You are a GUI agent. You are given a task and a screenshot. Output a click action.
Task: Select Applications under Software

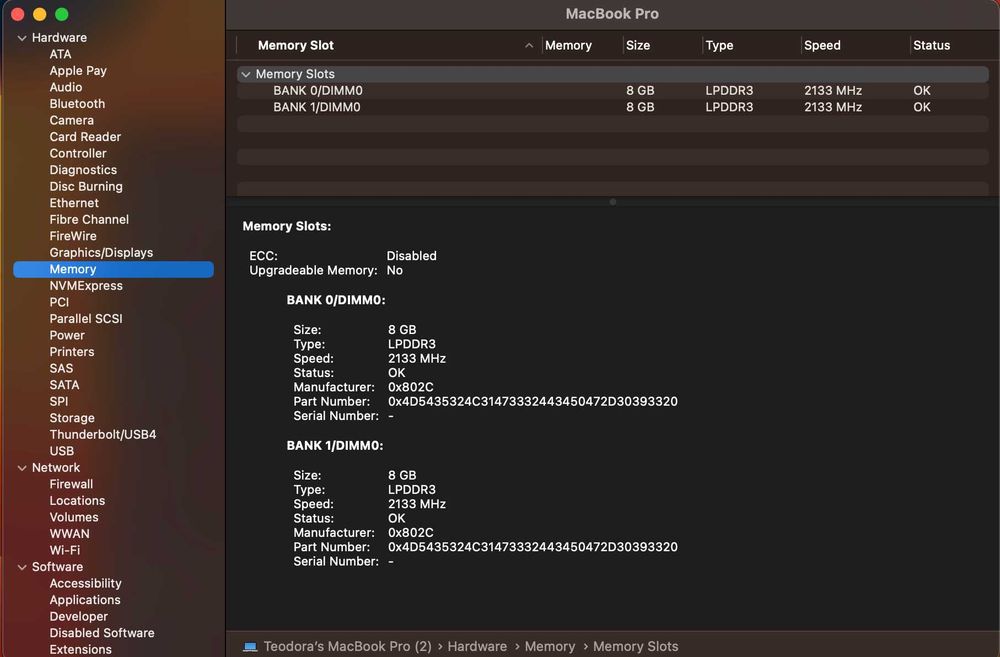(x=85, y=600)
